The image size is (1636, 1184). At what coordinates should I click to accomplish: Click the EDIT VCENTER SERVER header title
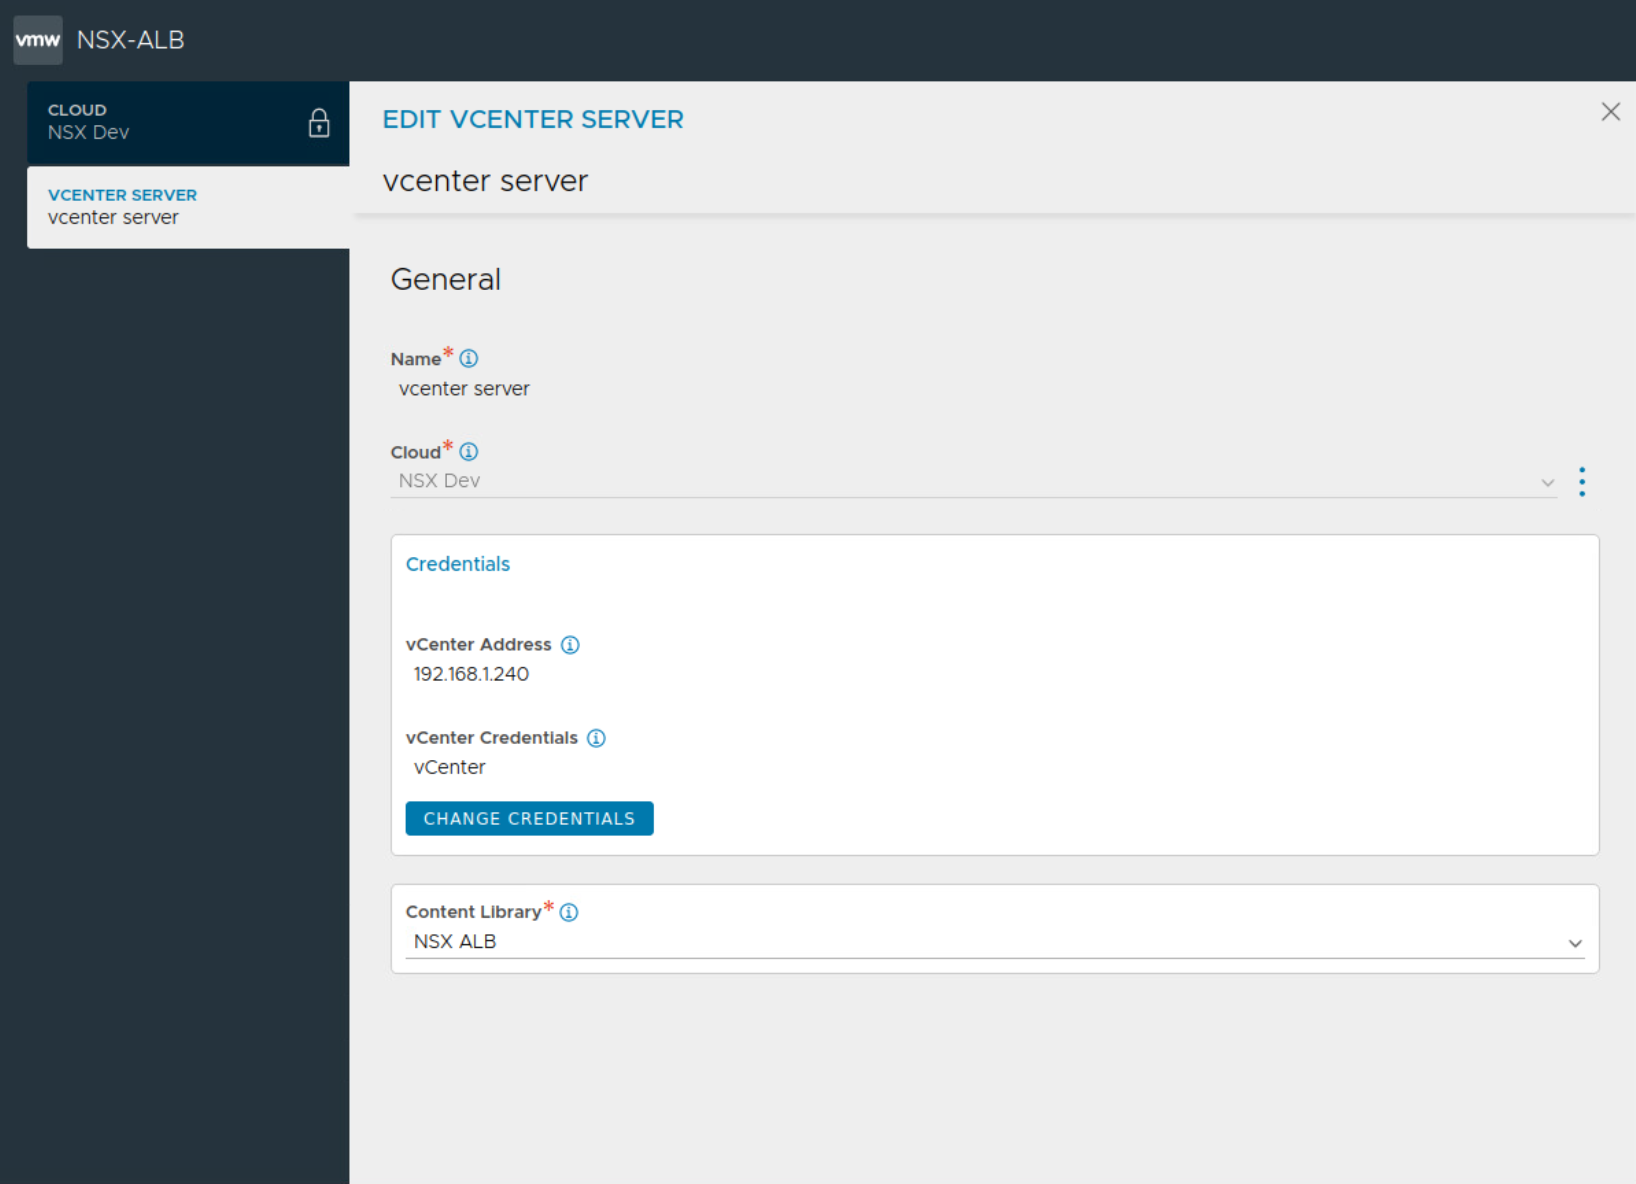(533, 120)
